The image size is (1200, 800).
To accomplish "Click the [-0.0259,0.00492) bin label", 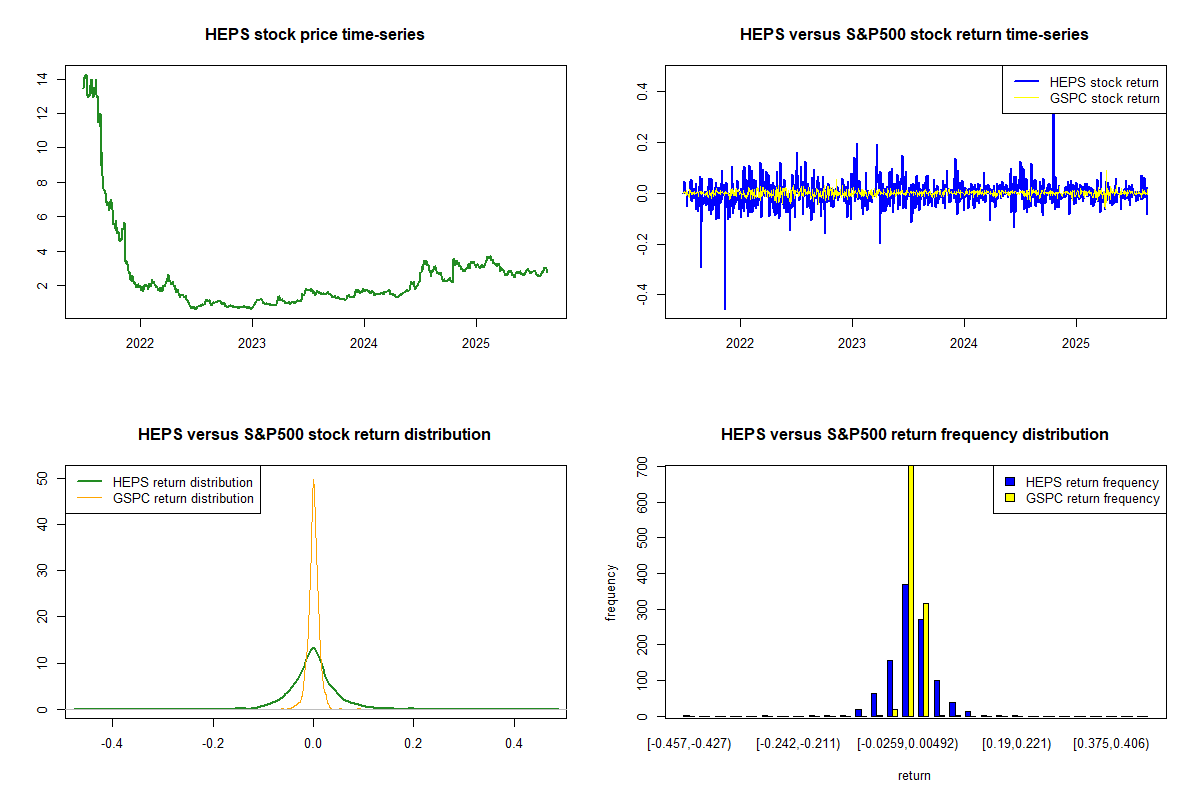I will pos(910,743).
